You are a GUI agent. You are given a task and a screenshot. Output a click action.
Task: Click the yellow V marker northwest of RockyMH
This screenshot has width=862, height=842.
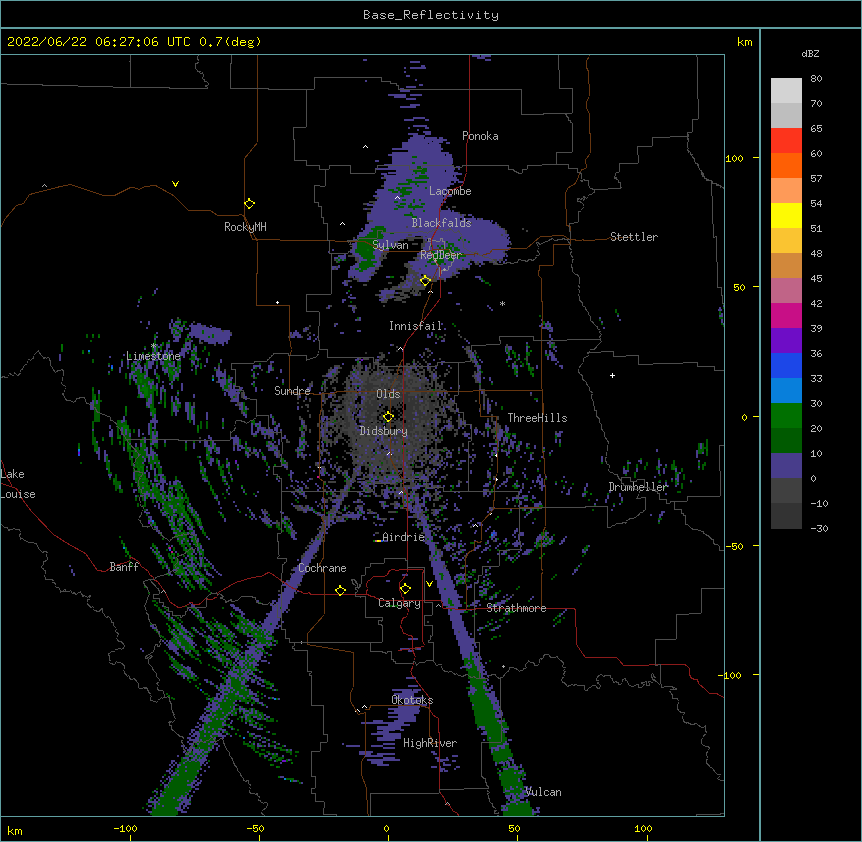tap(175, 184)
